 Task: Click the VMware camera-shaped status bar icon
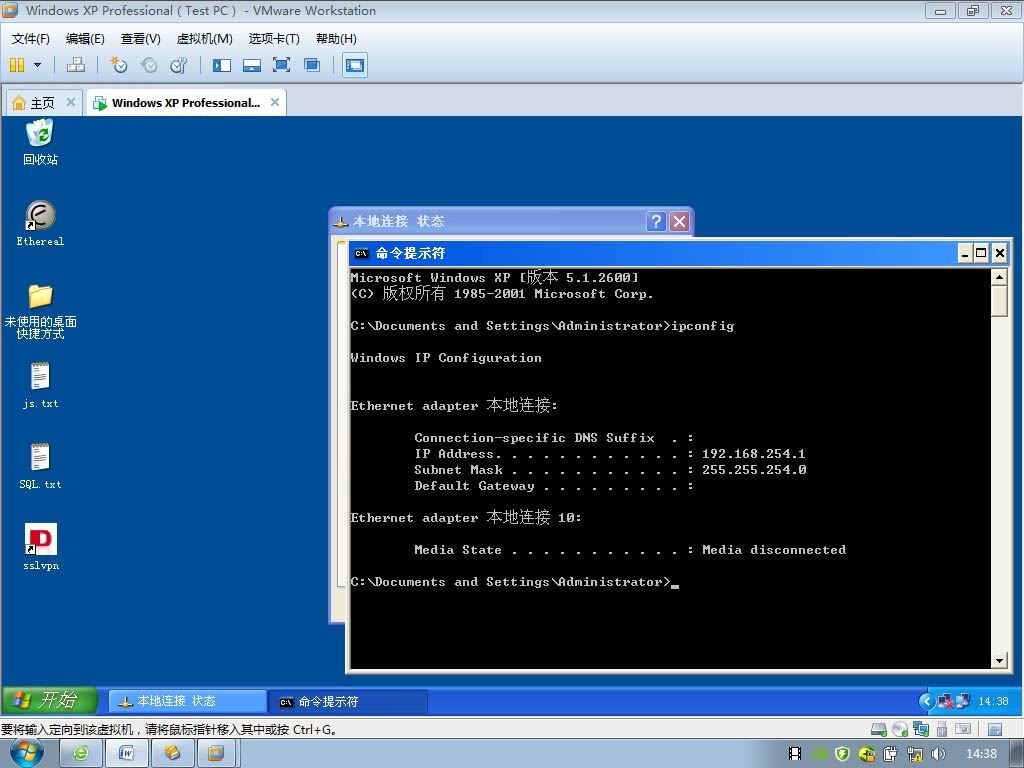click(963, 729)
